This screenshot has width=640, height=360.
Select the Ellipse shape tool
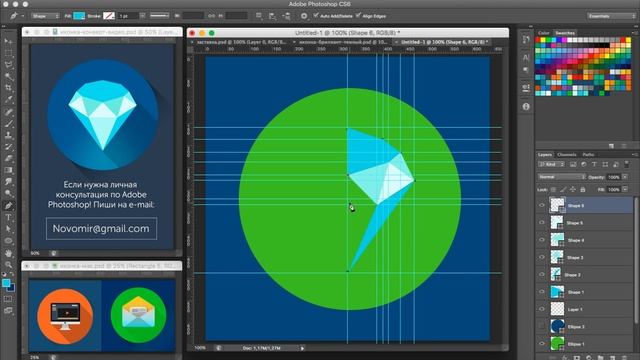pos(8,241)
